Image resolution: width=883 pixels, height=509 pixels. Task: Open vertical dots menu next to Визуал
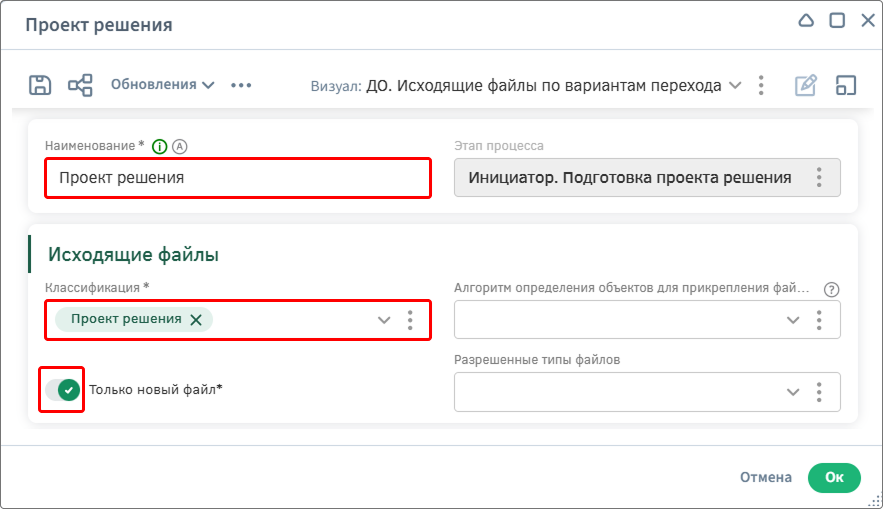(761, 85)
